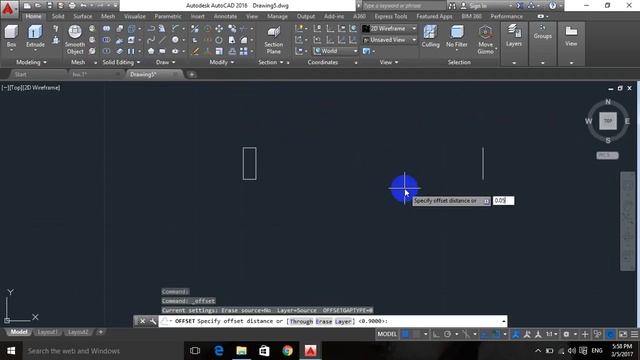Expand the Modify panel

click(x=222, y=62)
